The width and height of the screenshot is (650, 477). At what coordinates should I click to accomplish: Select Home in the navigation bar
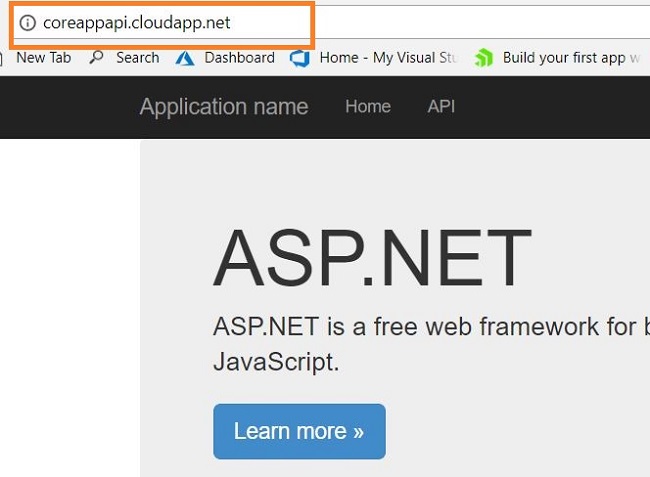368,107
